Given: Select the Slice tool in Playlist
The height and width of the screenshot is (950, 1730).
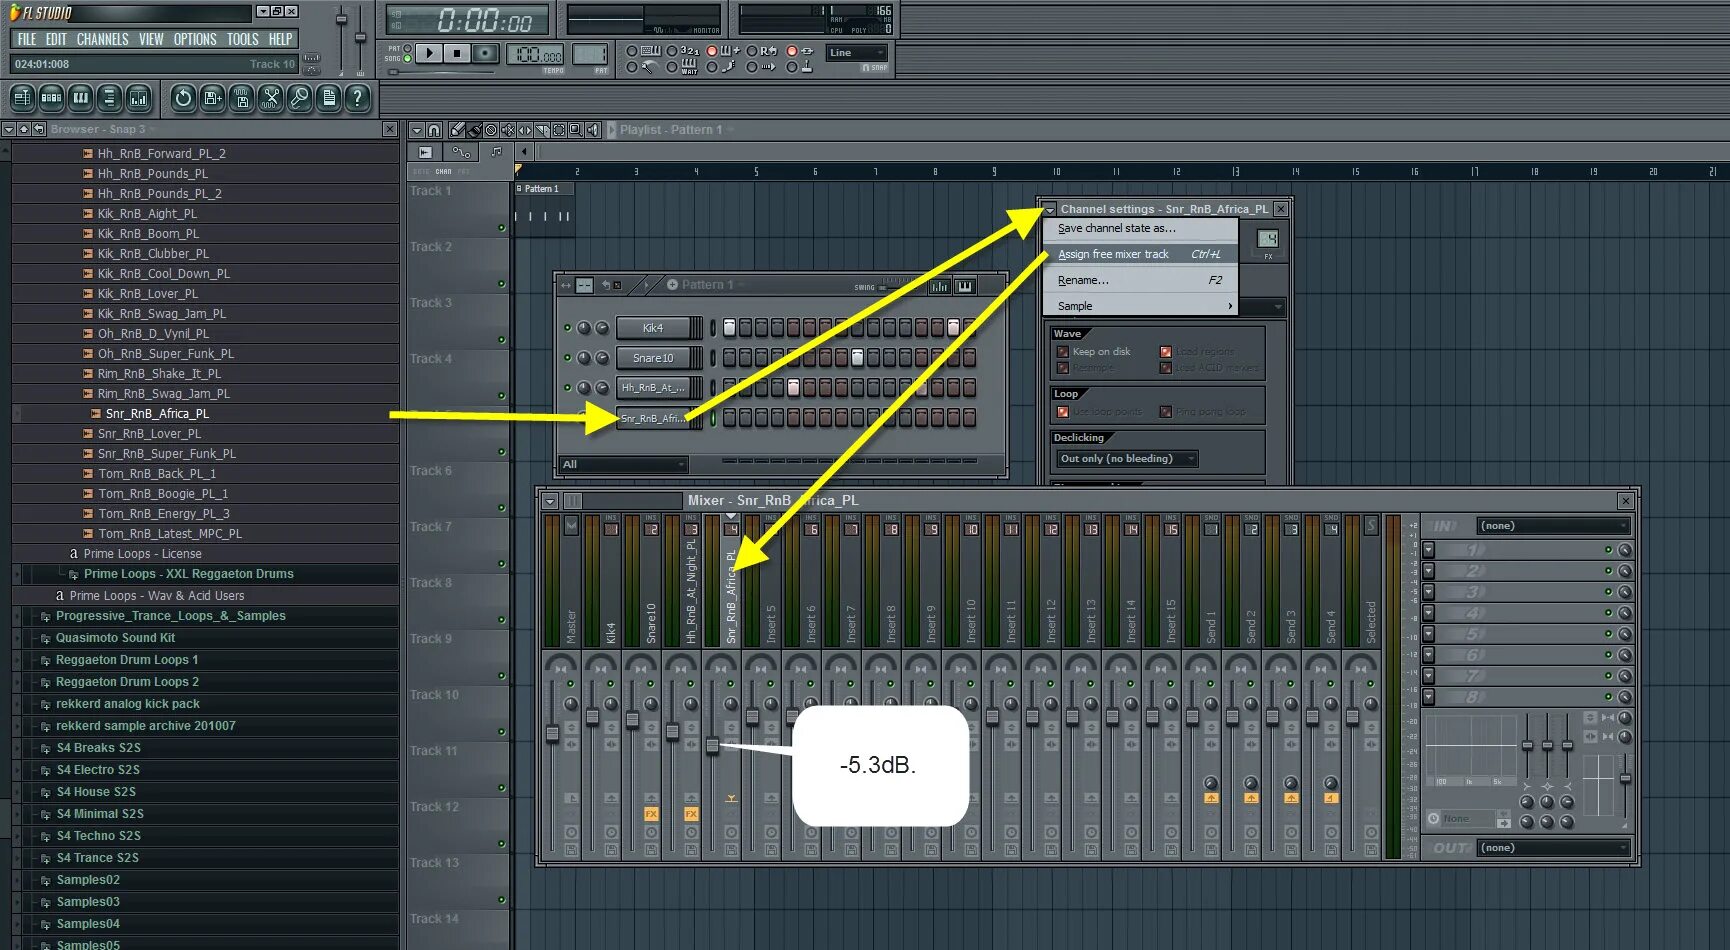Looking at the screenshot, I should pyautogui.click(x=542, y=130).
